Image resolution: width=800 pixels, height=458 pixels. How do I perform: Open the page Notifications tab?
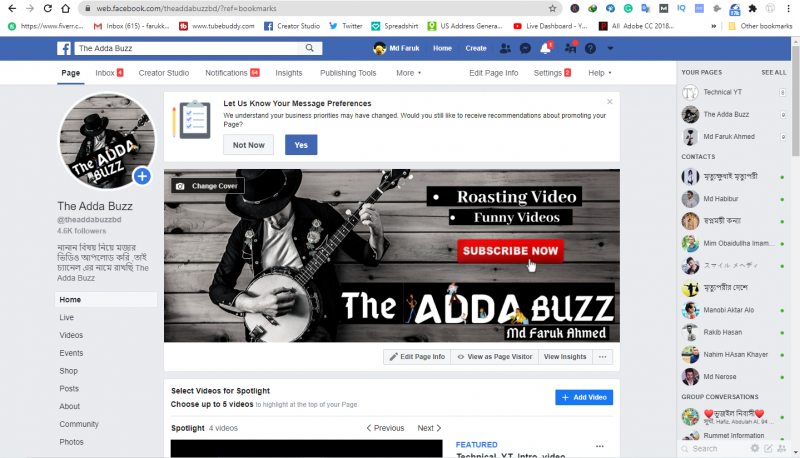[x=232, y=73]
